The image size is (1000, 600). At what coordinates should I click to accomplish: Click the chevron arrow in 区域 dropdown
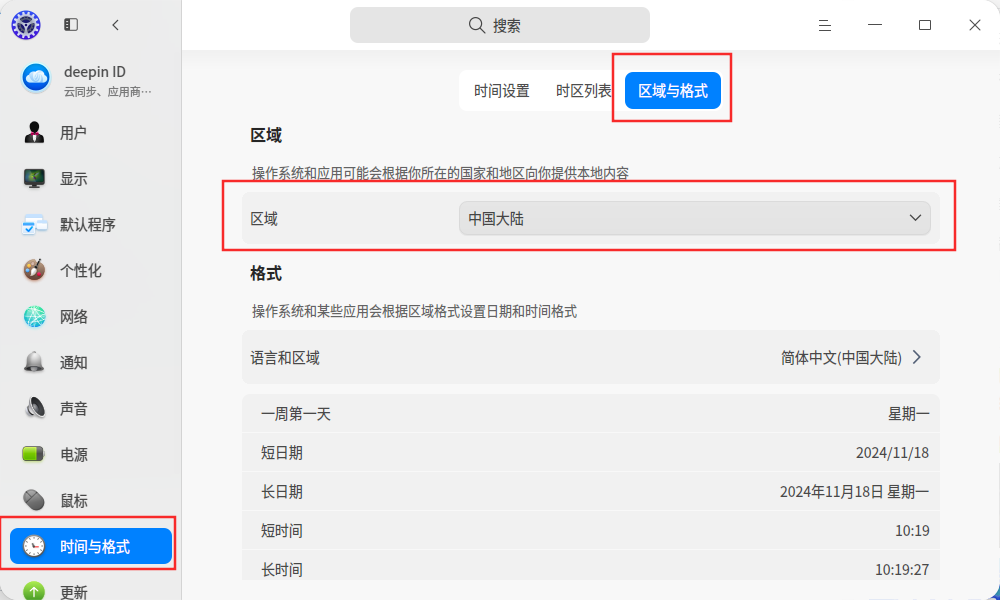pyautogui.click(x=915, y=218)
